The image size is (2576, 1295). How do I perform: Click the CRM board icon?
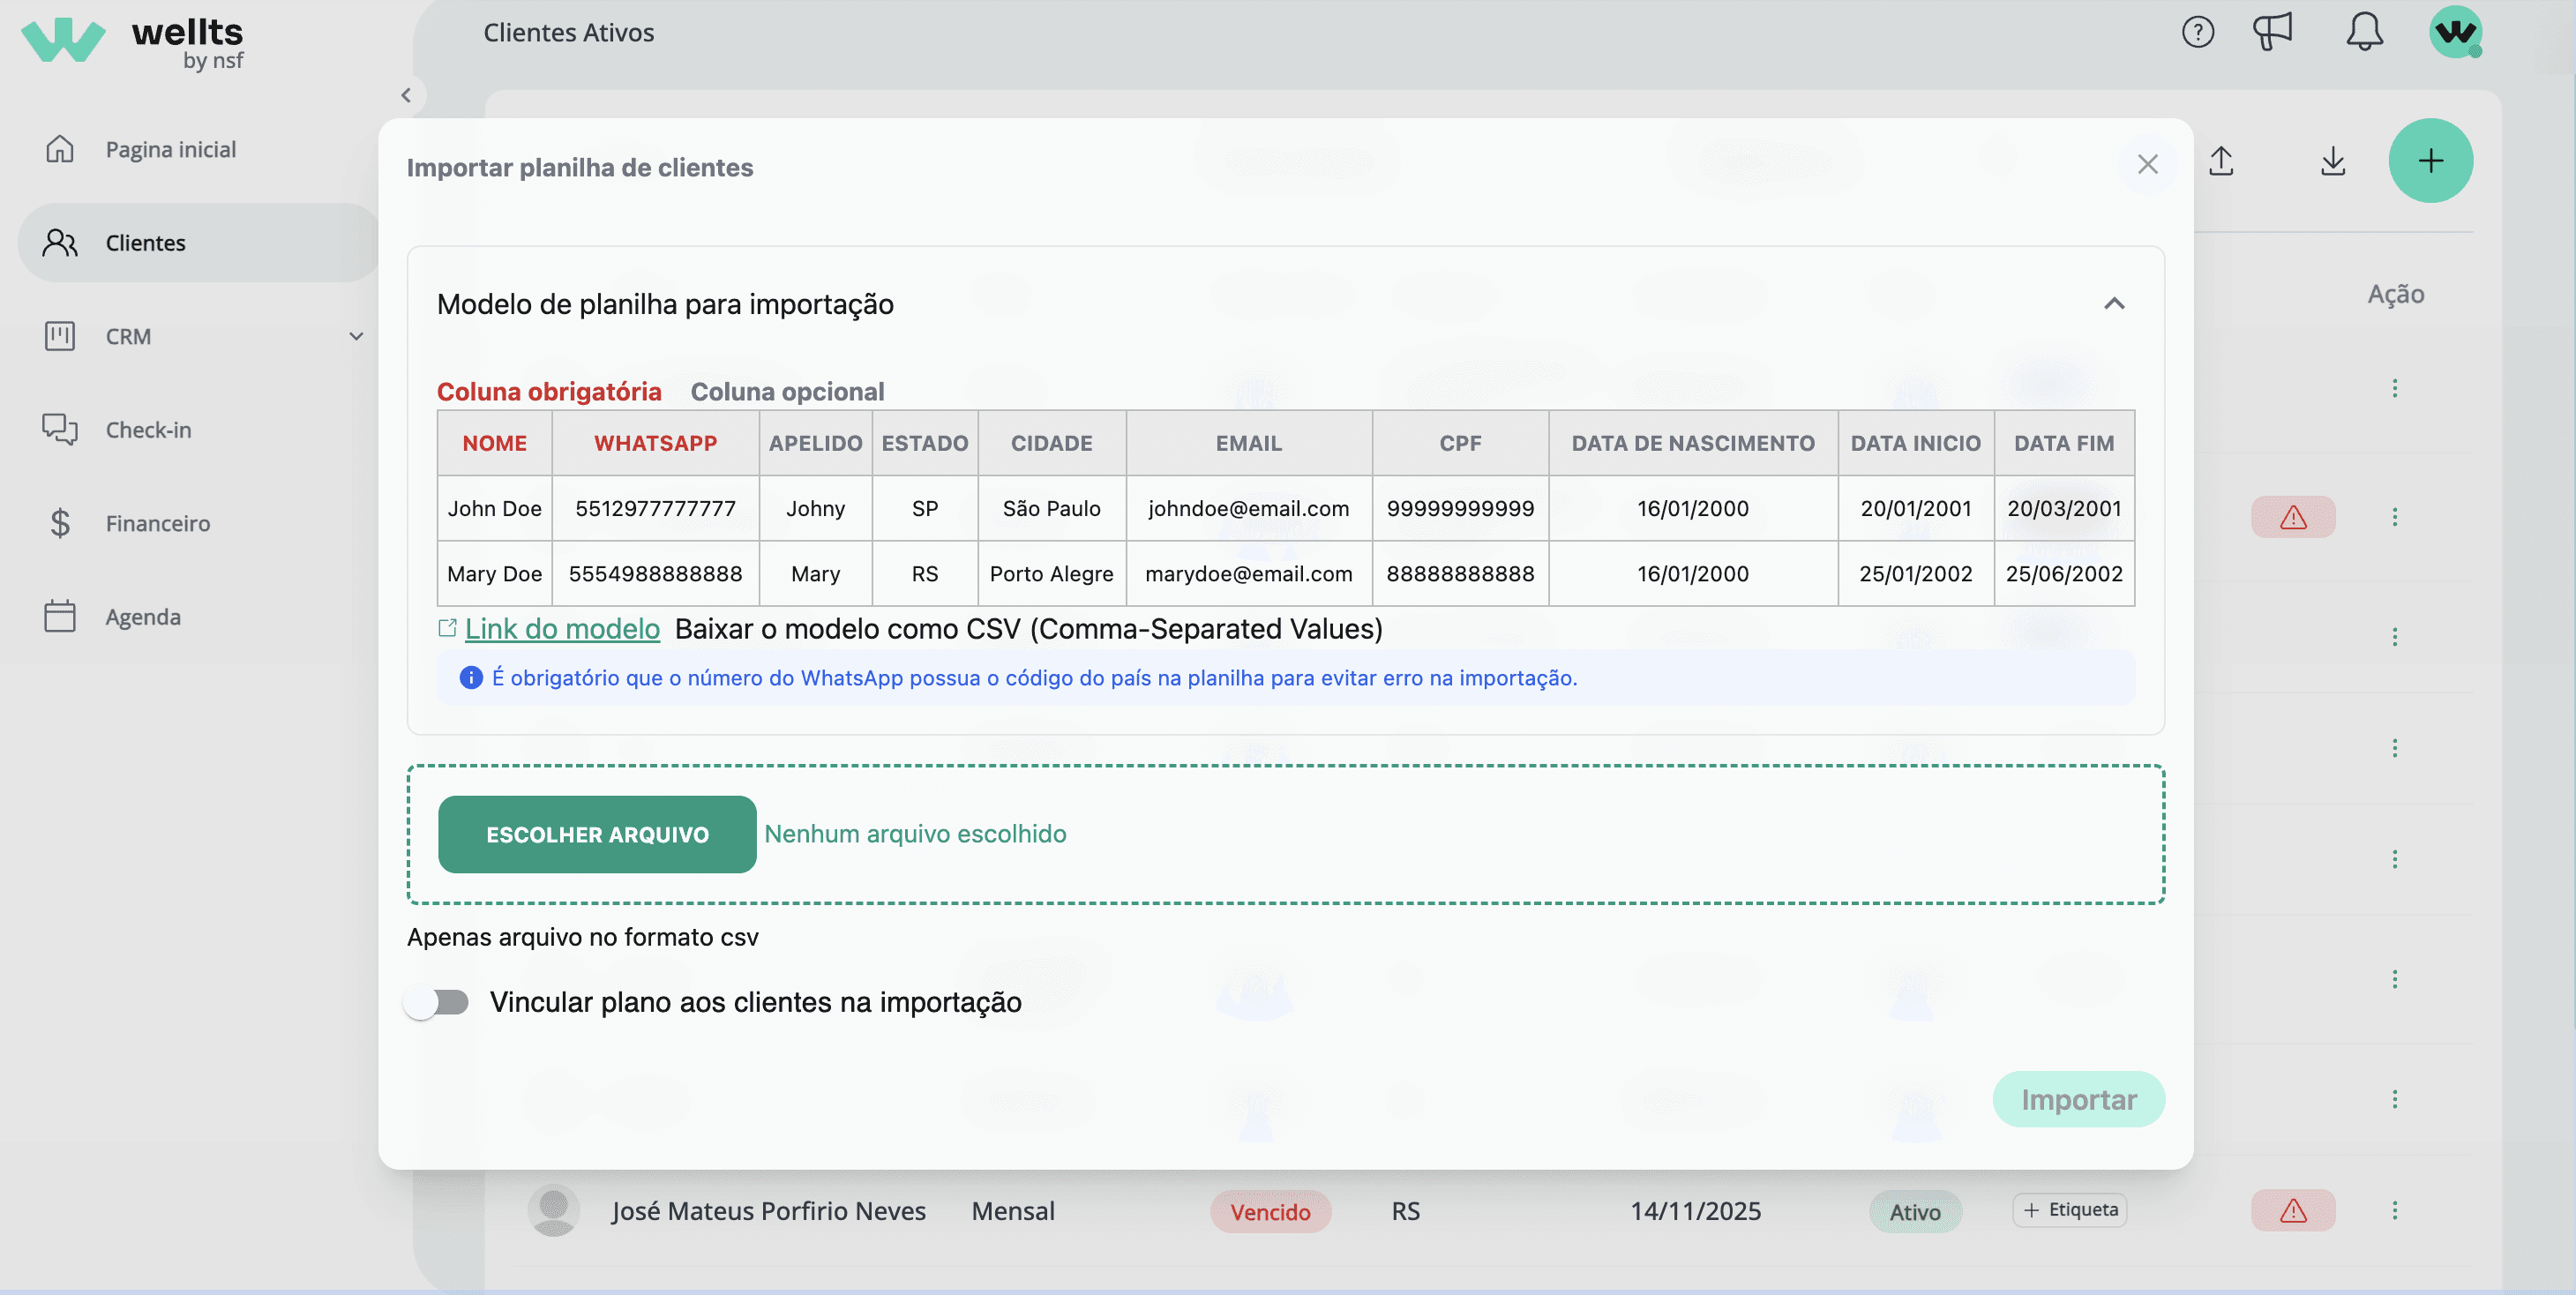[60, 336]
